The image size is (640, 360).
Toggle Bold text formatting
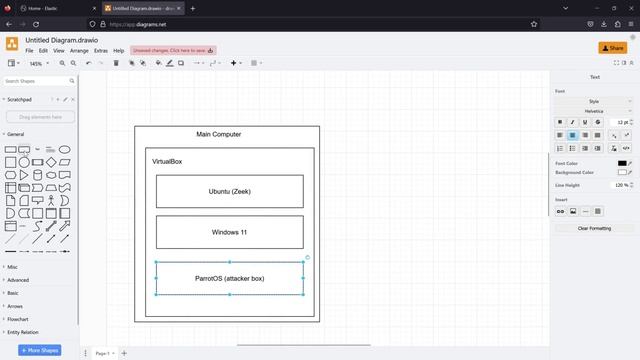(x=560, y=122)
